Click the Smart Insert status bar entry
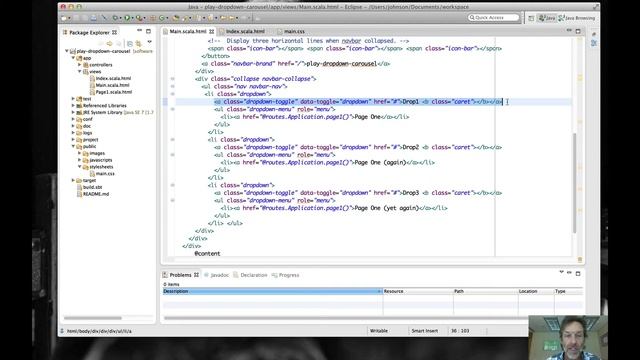This screenshot has height=360, width=640. (424, 331)
